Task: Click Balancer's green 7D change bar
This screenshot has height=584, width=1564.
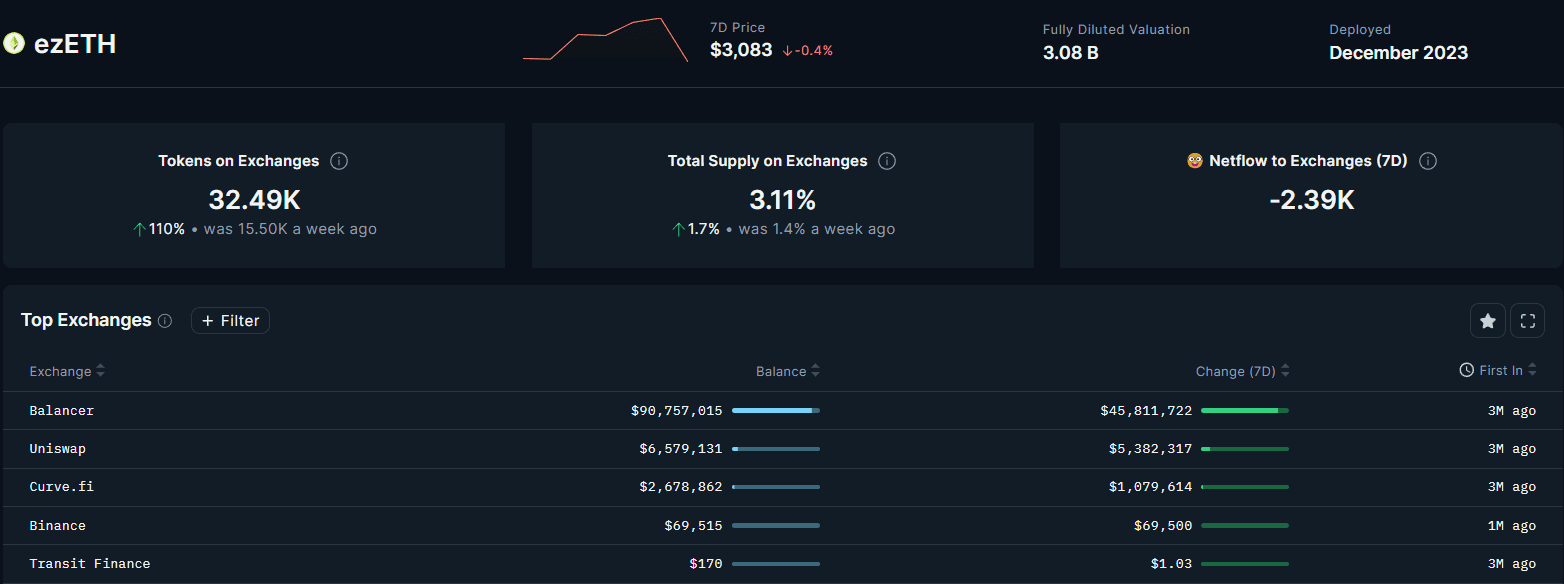Action: [1244, 410]
